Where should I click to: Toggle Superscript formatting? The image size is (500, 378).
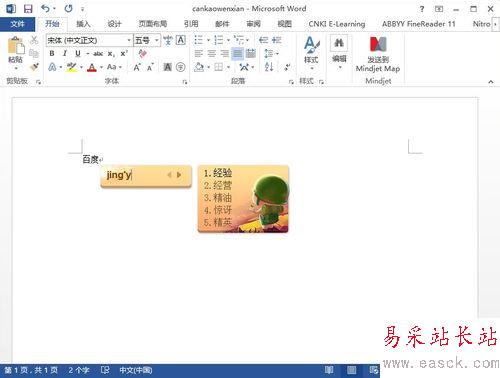(124, 53)
